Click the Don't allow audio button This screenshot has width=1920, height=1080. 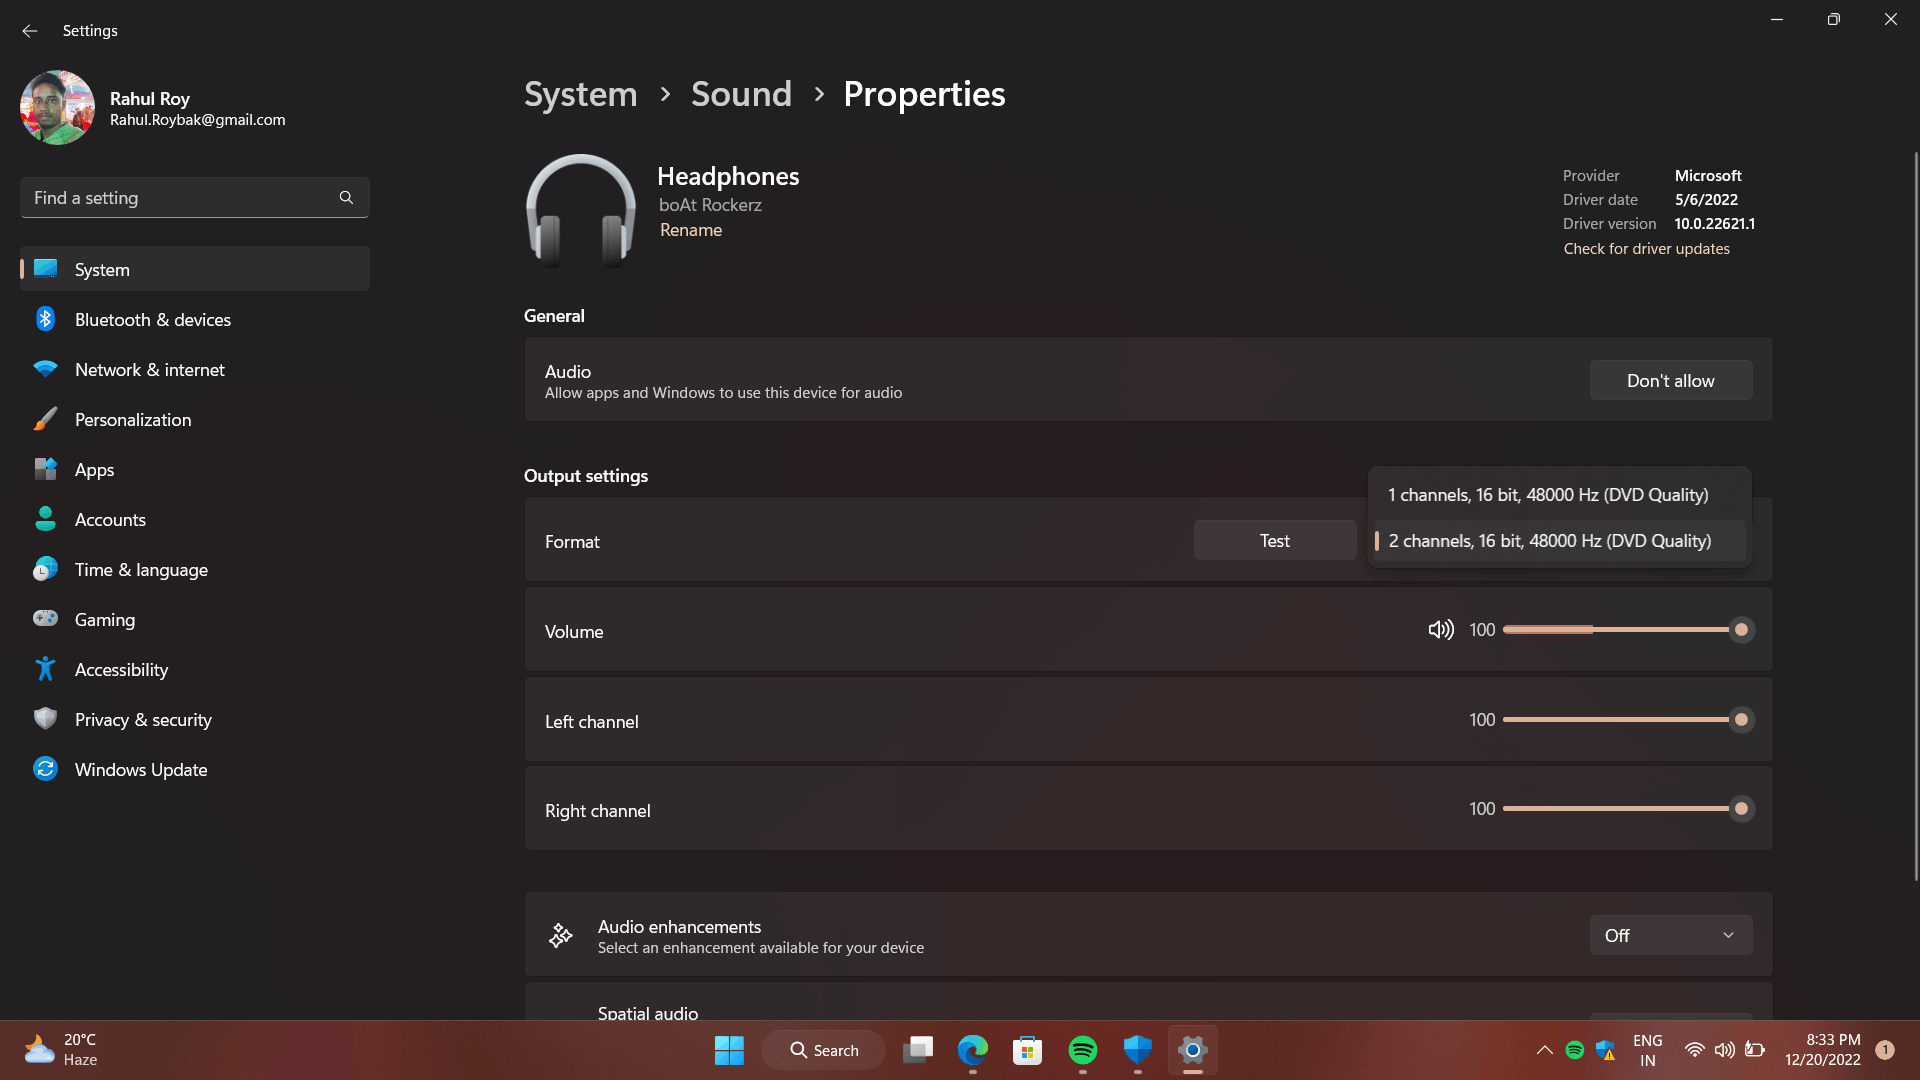pos(1670,380)
